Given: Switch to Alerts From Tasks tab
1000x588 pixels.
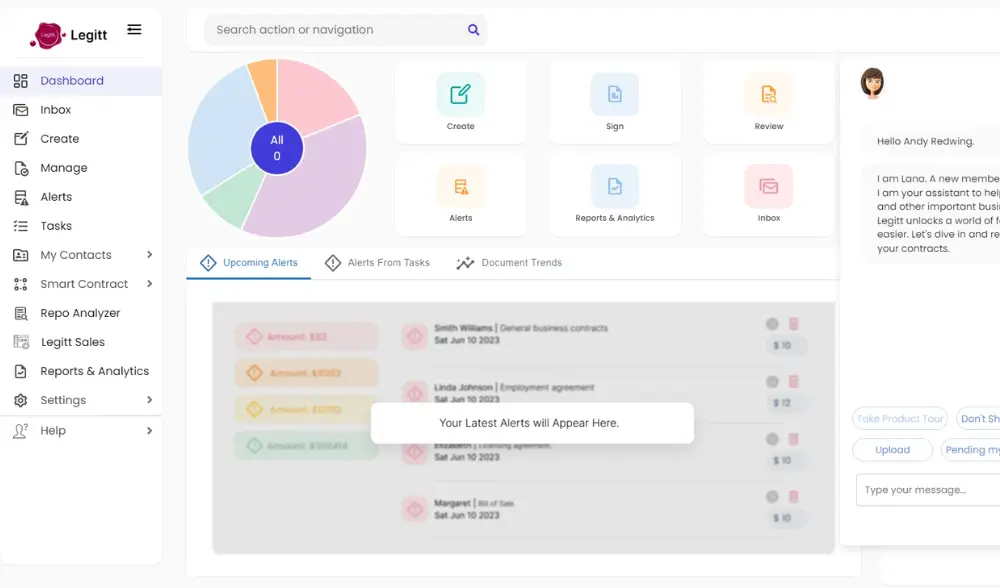Looking at the screenshot, I should [377, 263].
